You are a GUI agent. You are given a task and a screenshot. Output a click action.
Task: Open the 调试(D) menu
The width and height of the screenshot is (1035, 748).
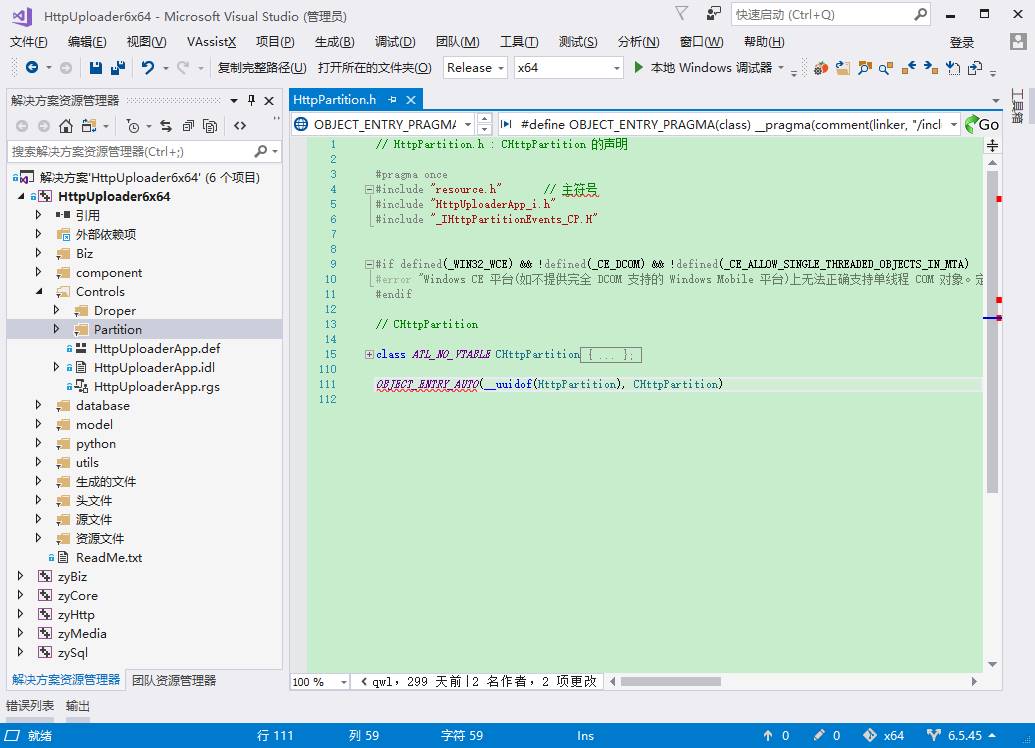pyautogui.click(x=394, y=42)
